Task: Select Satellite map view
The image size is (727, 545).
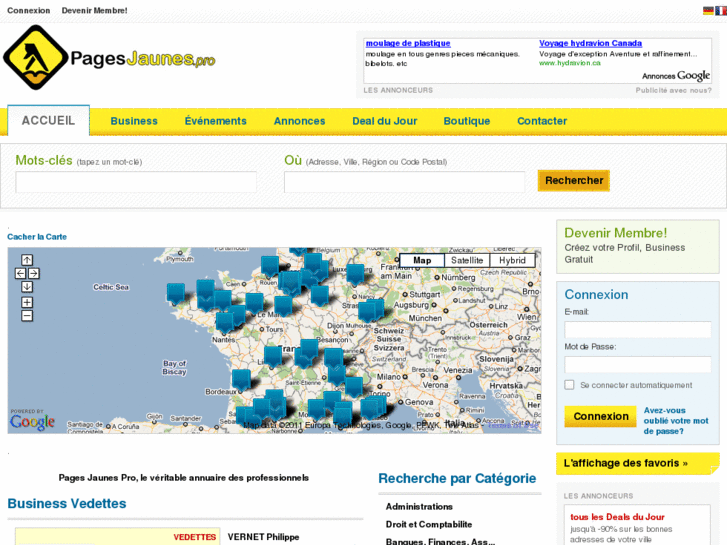Action: click(467, 261)
